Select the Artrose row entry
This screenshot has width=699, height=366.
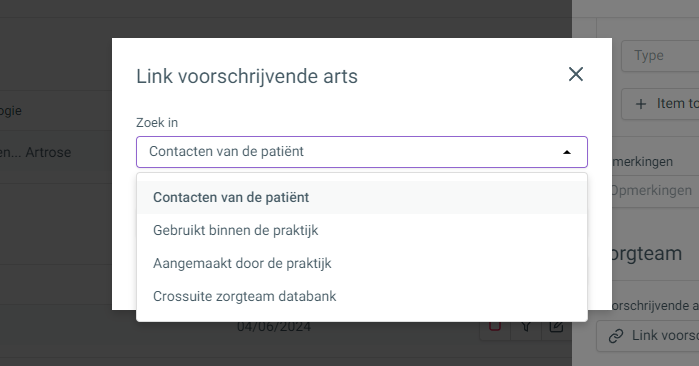tap(36, 152)
